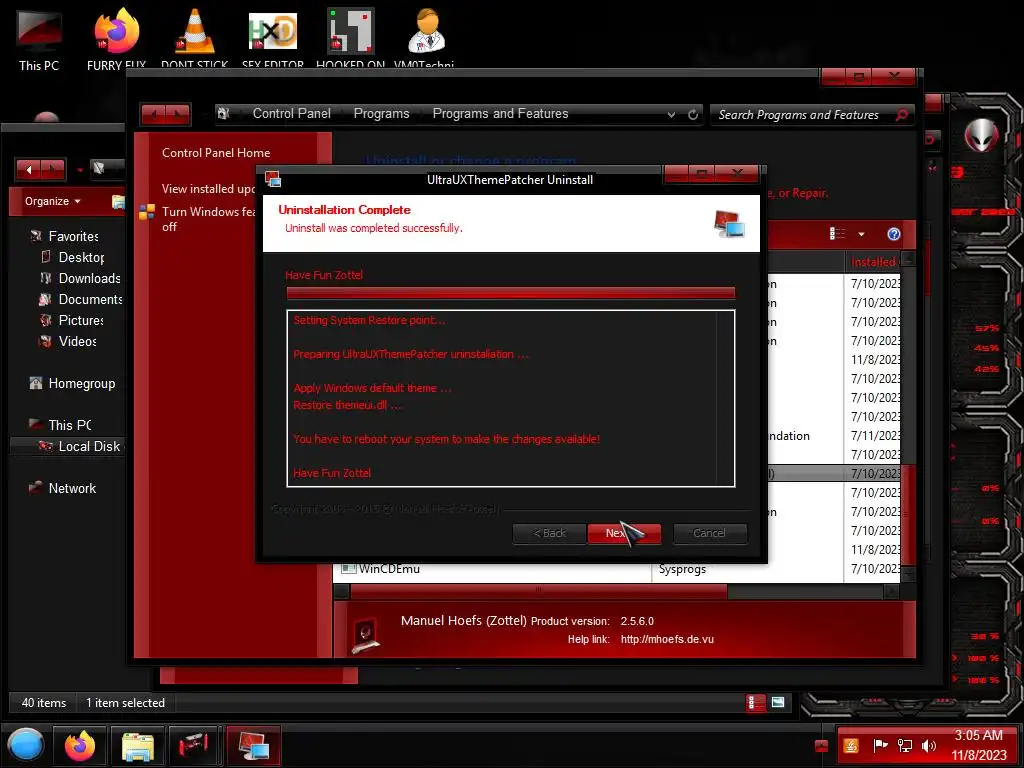Click Programs breadcrumb segment
The width and height of the screenshot is (1024, 768).
pos(381,114)
